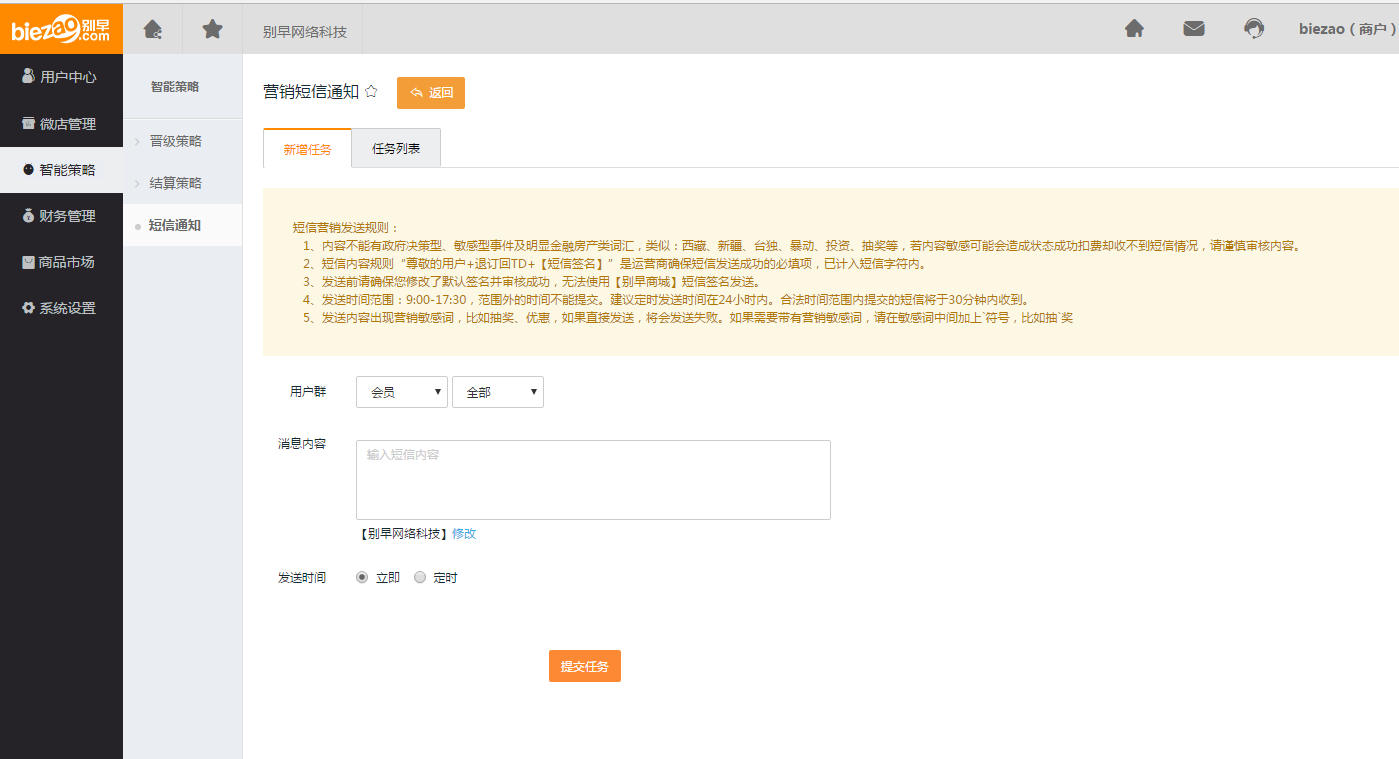Select the 定时 scheduled radio button

[x=420, y=578]
